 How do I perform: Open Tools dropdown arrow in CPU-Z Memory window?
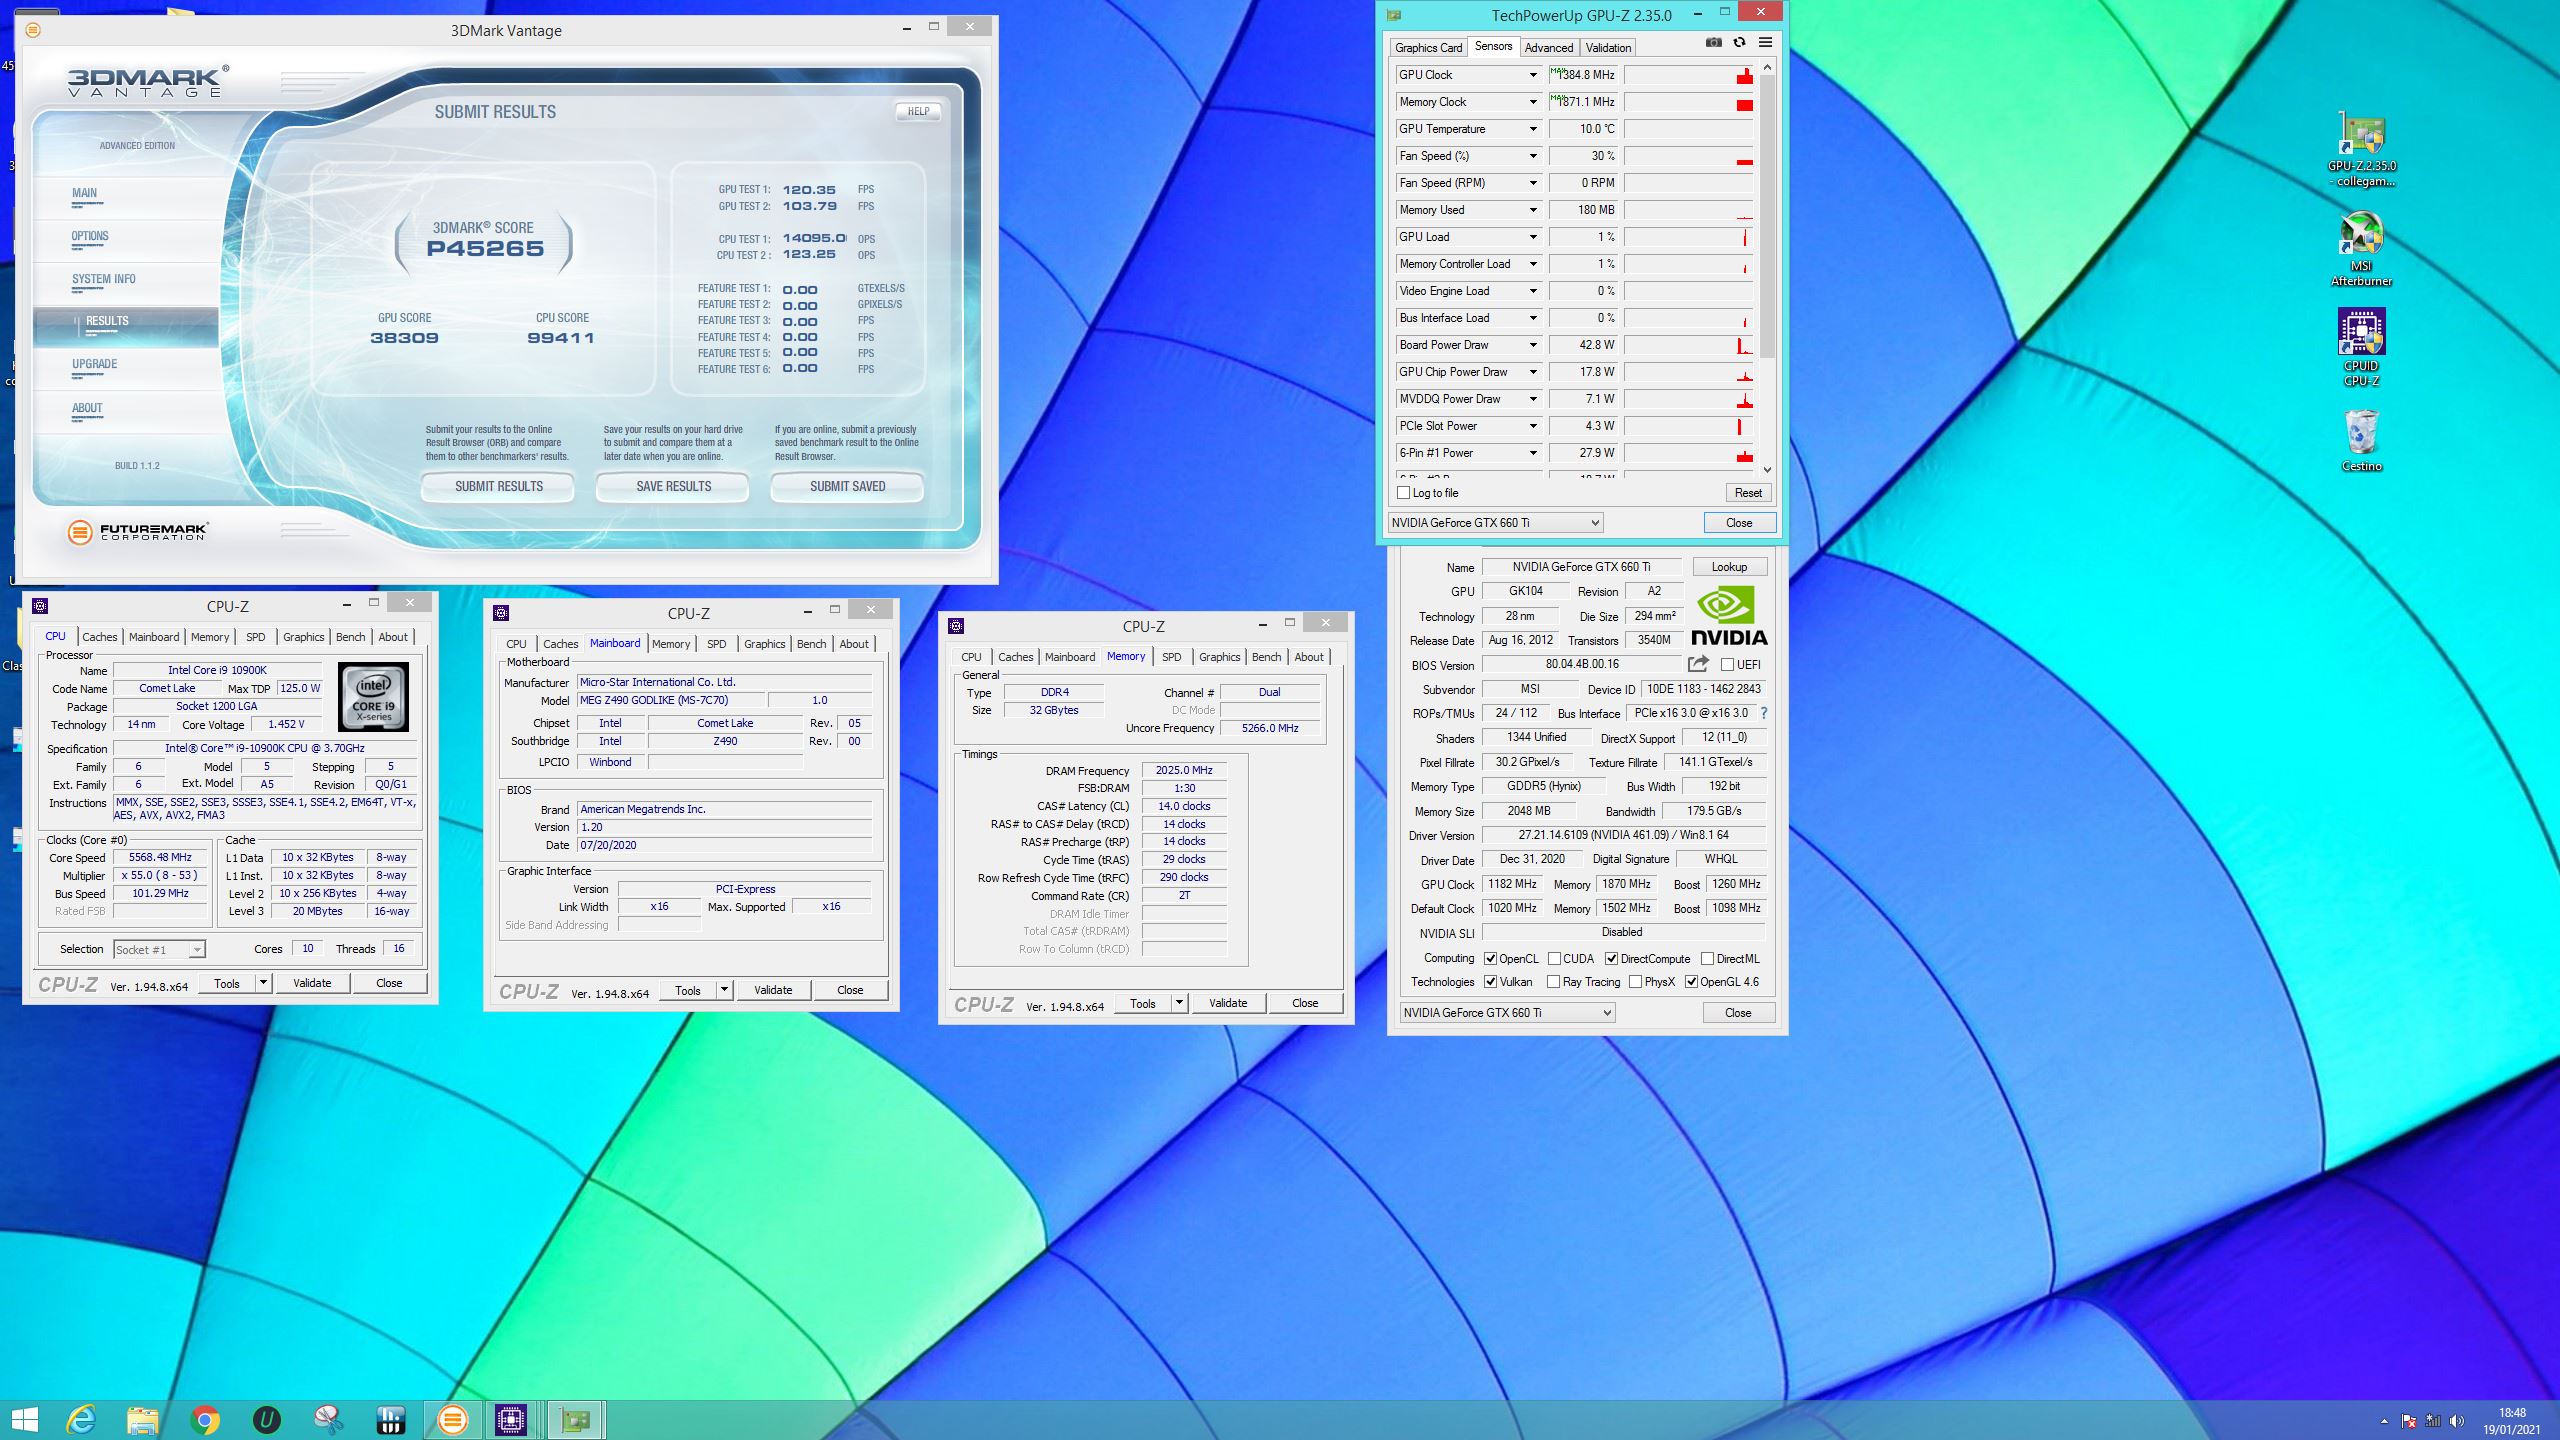point(1179,1003)
